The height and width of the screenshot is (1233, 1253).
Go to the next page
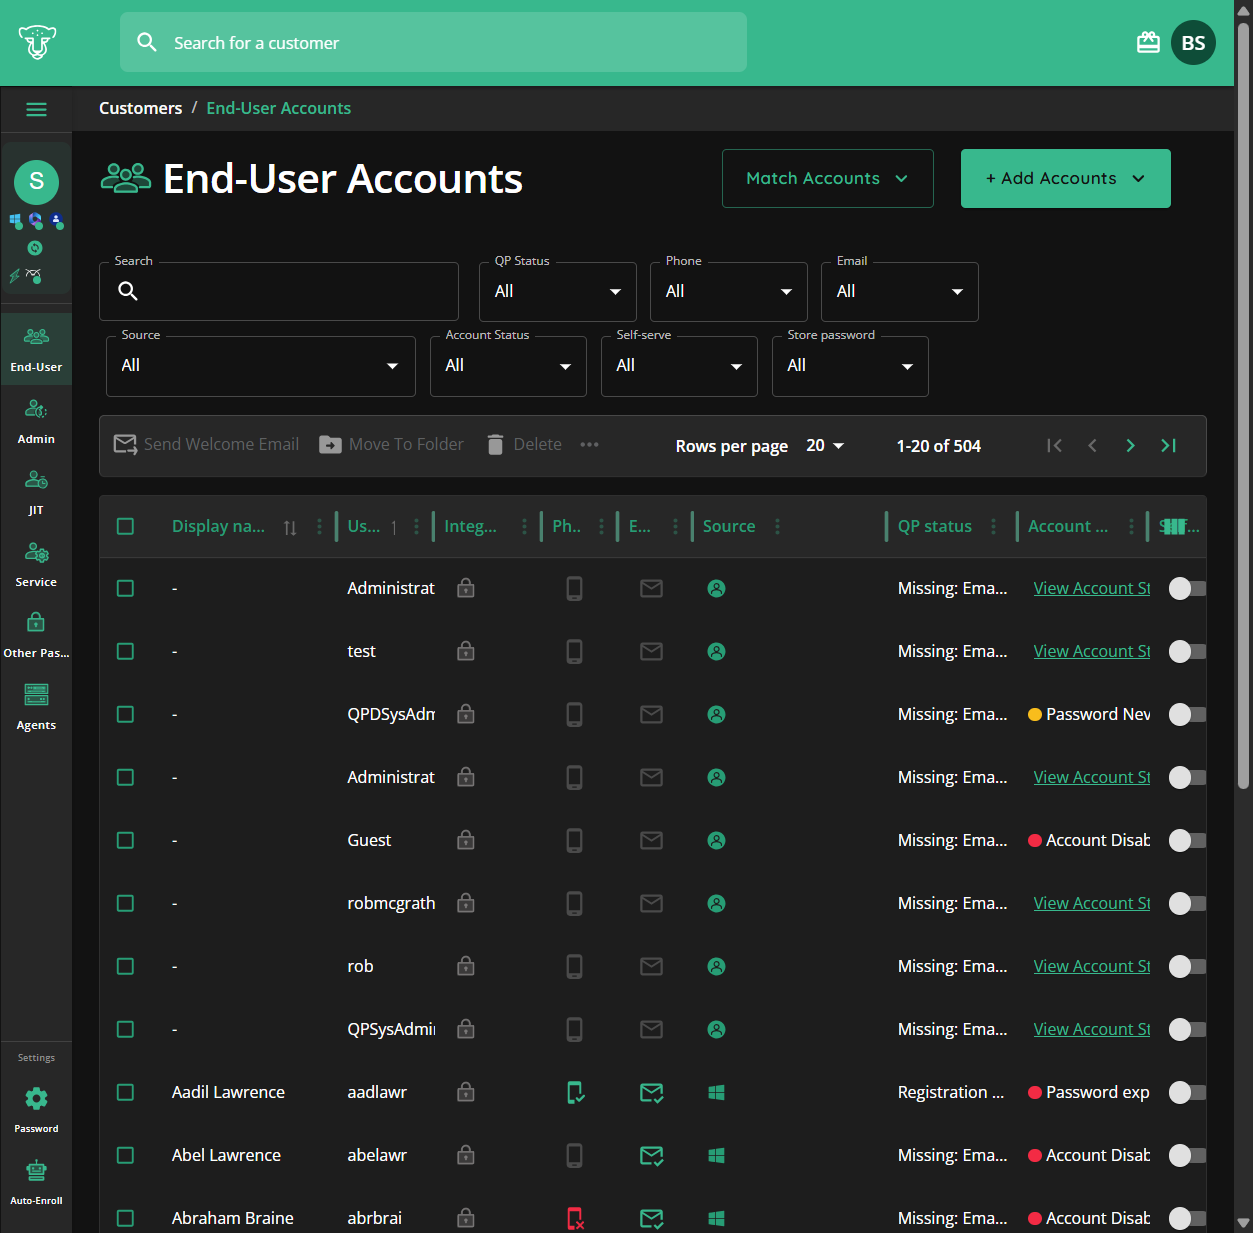pos(1130,446)
